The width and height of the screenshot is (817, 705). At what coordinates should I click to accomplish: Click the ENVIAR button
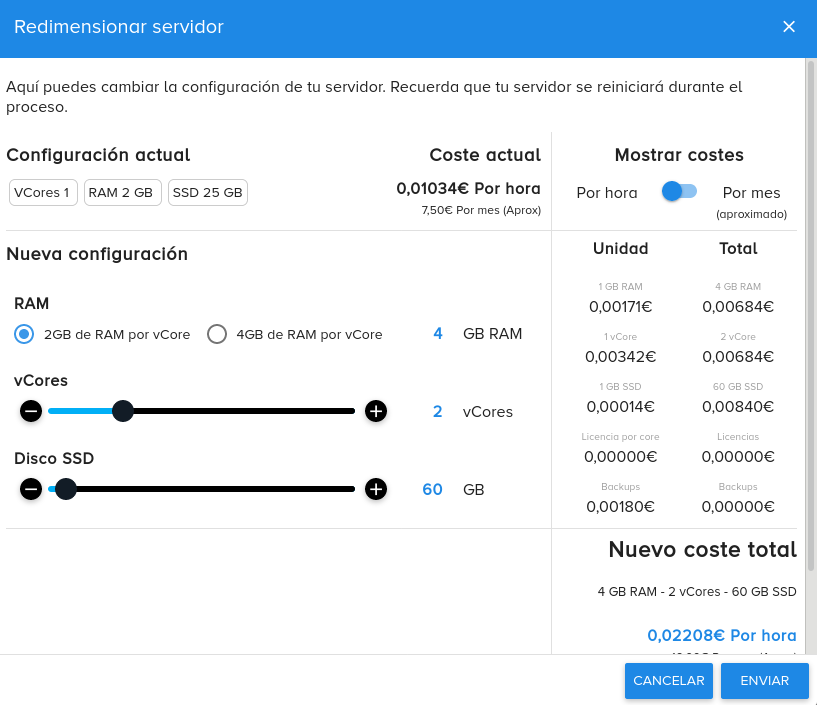click(764, 681)
